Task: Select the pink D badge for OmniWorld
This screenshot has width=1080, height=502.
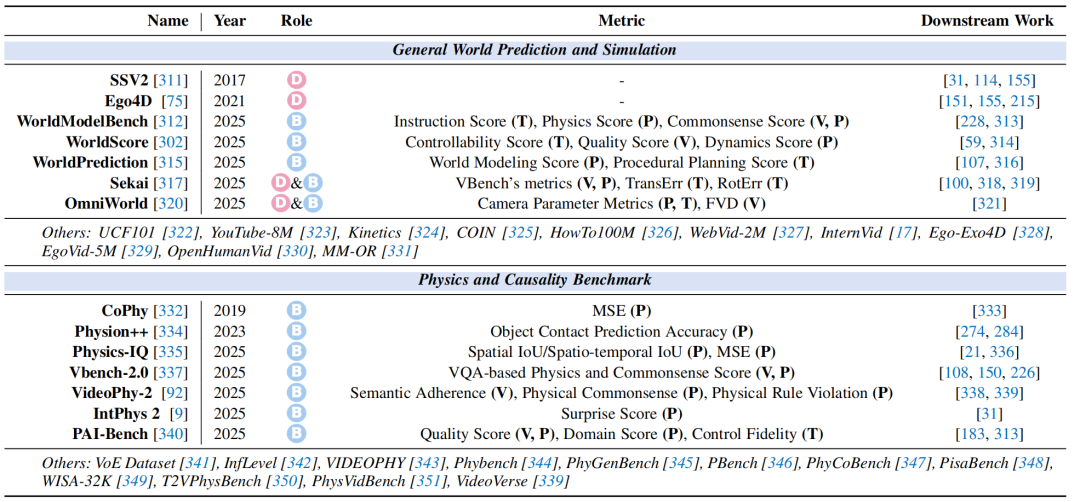Action: tap(282, 204)
